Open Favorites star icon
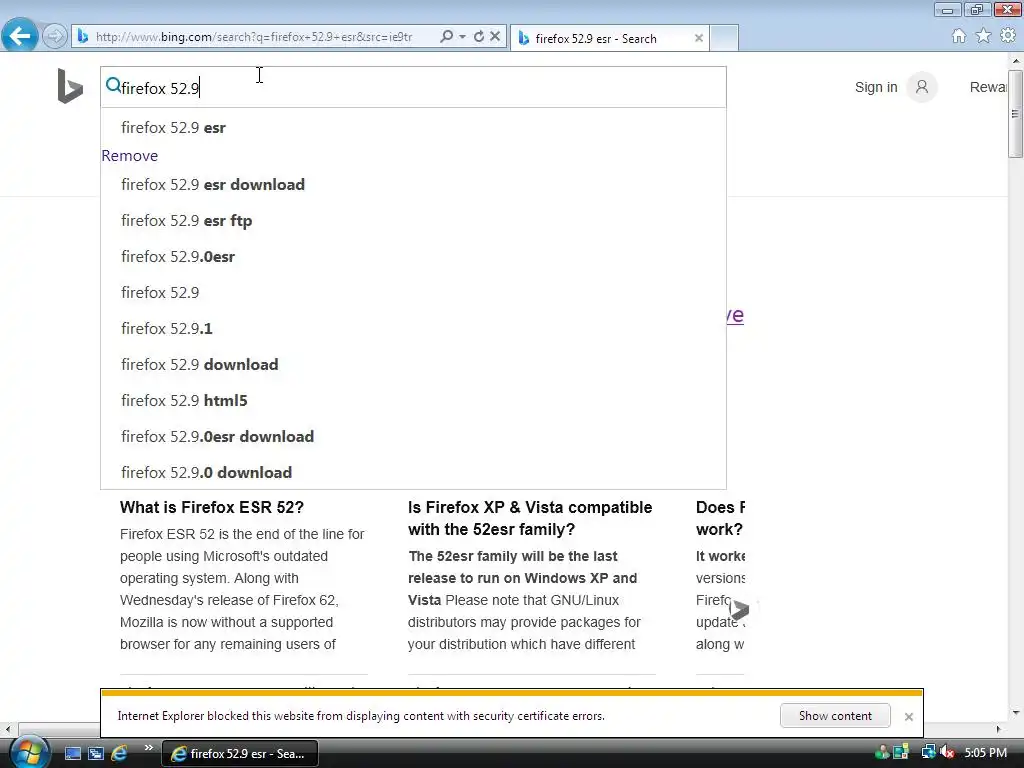Screen dimensions: 1024x768 984,36
